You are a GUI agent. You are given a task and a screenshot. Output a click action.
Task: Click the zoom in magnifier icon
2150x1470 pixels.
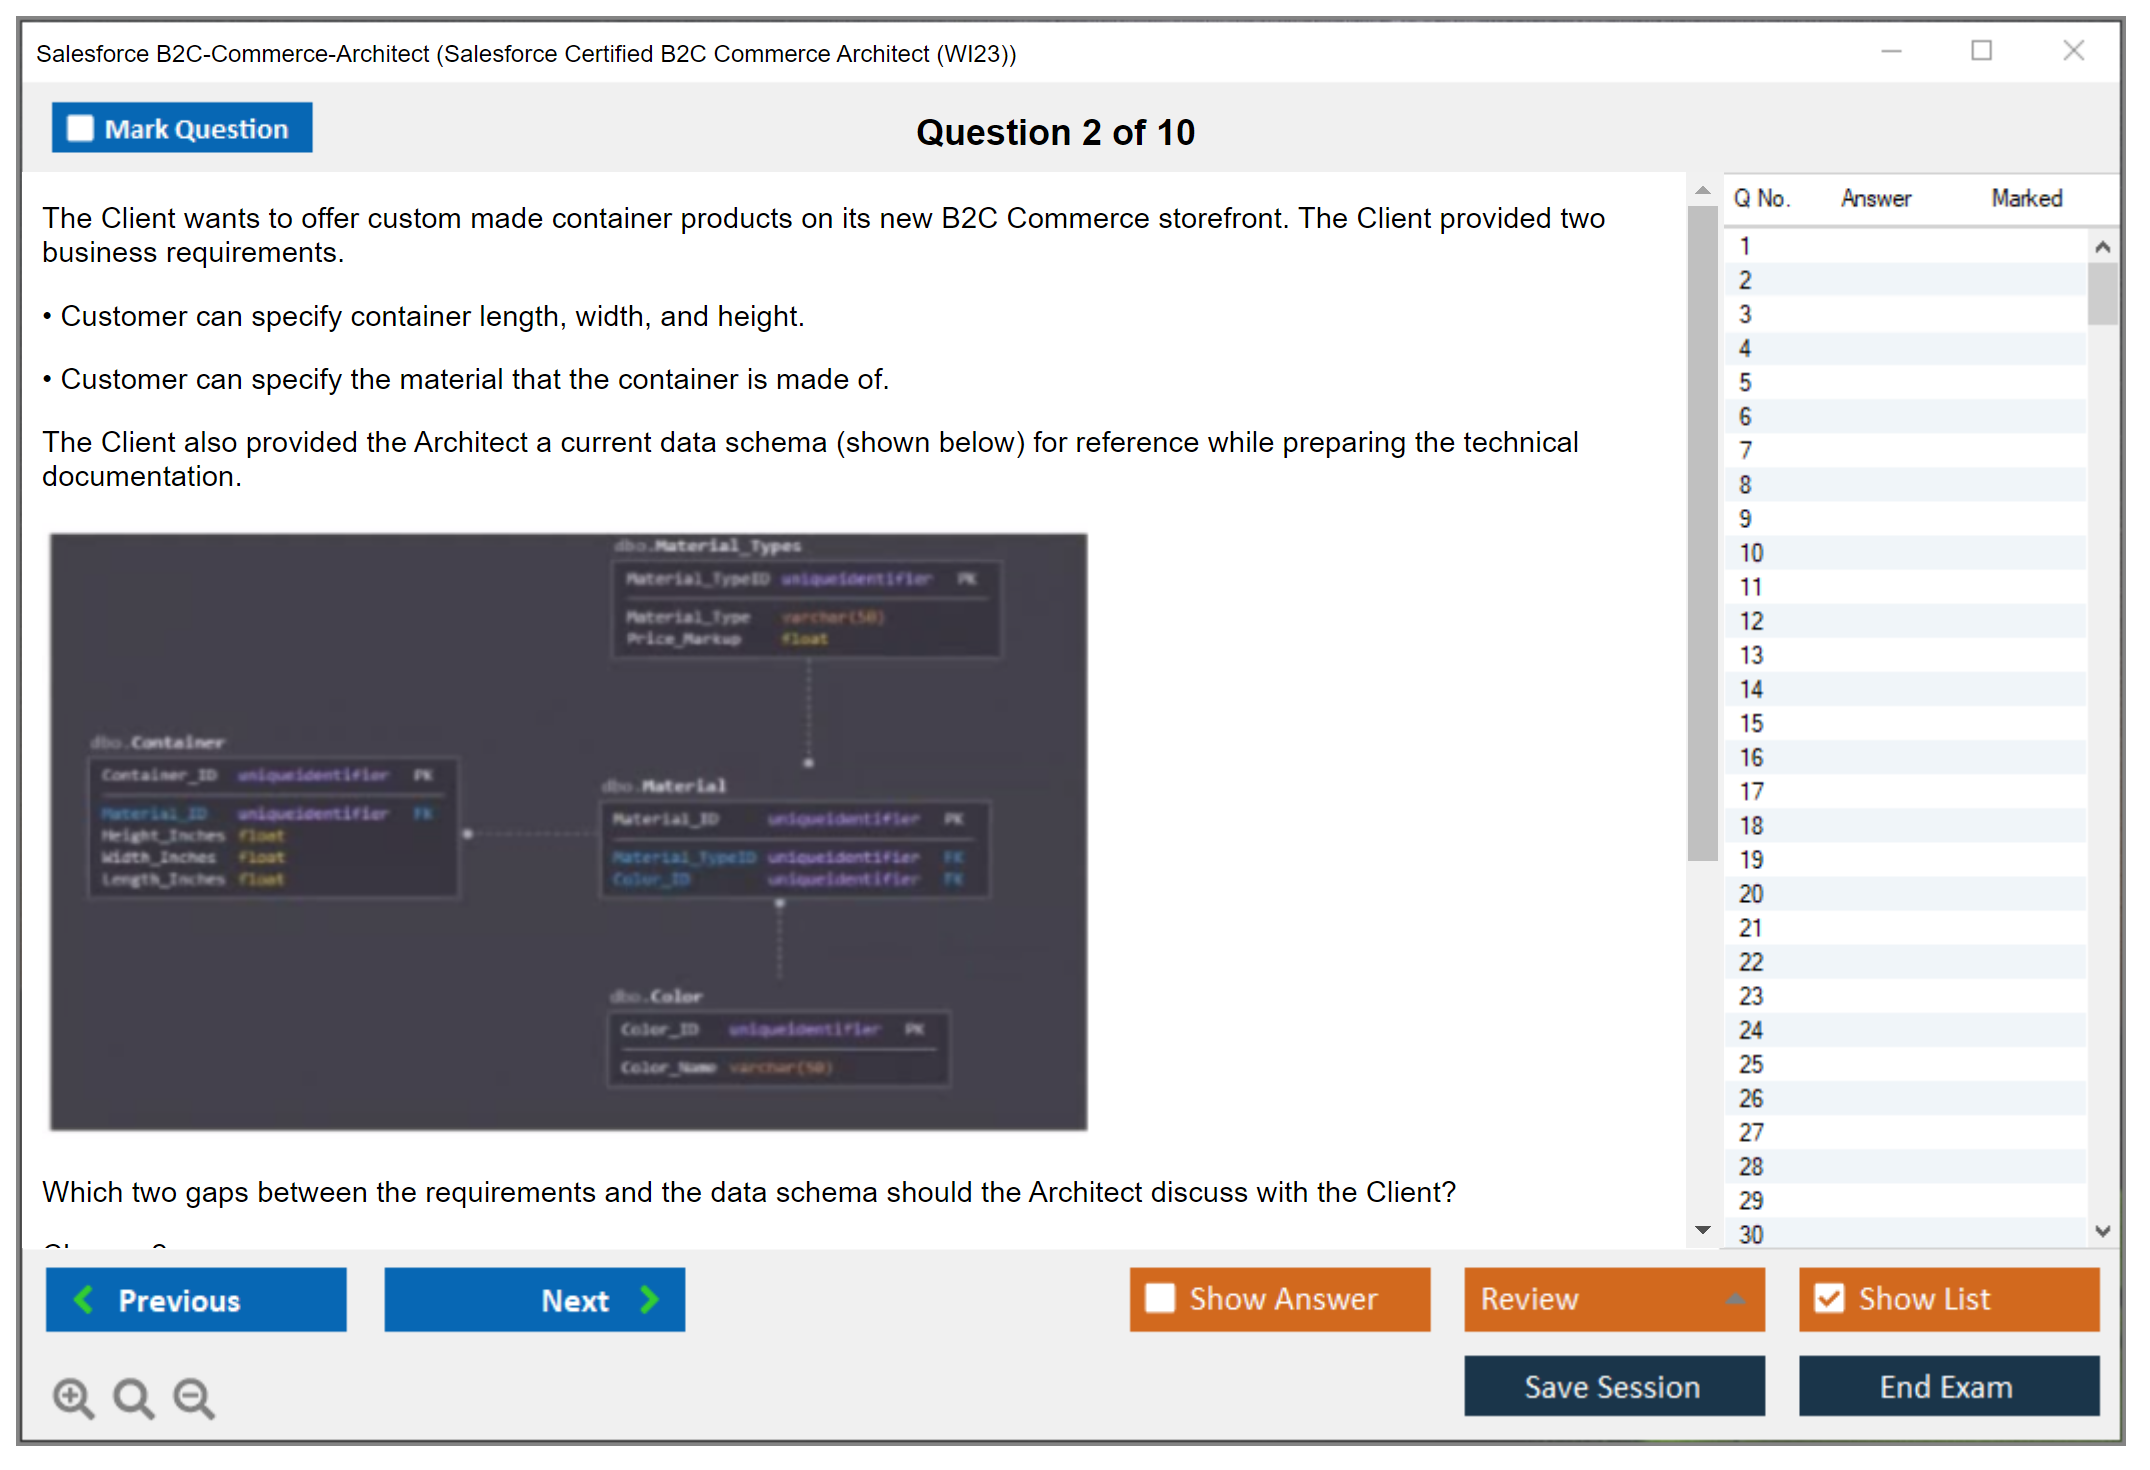point(73,1398)
